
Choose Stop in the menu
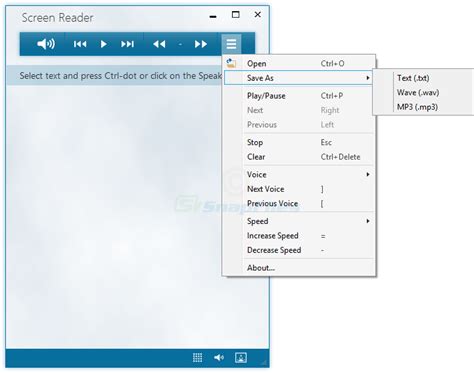tap(299, 142)
